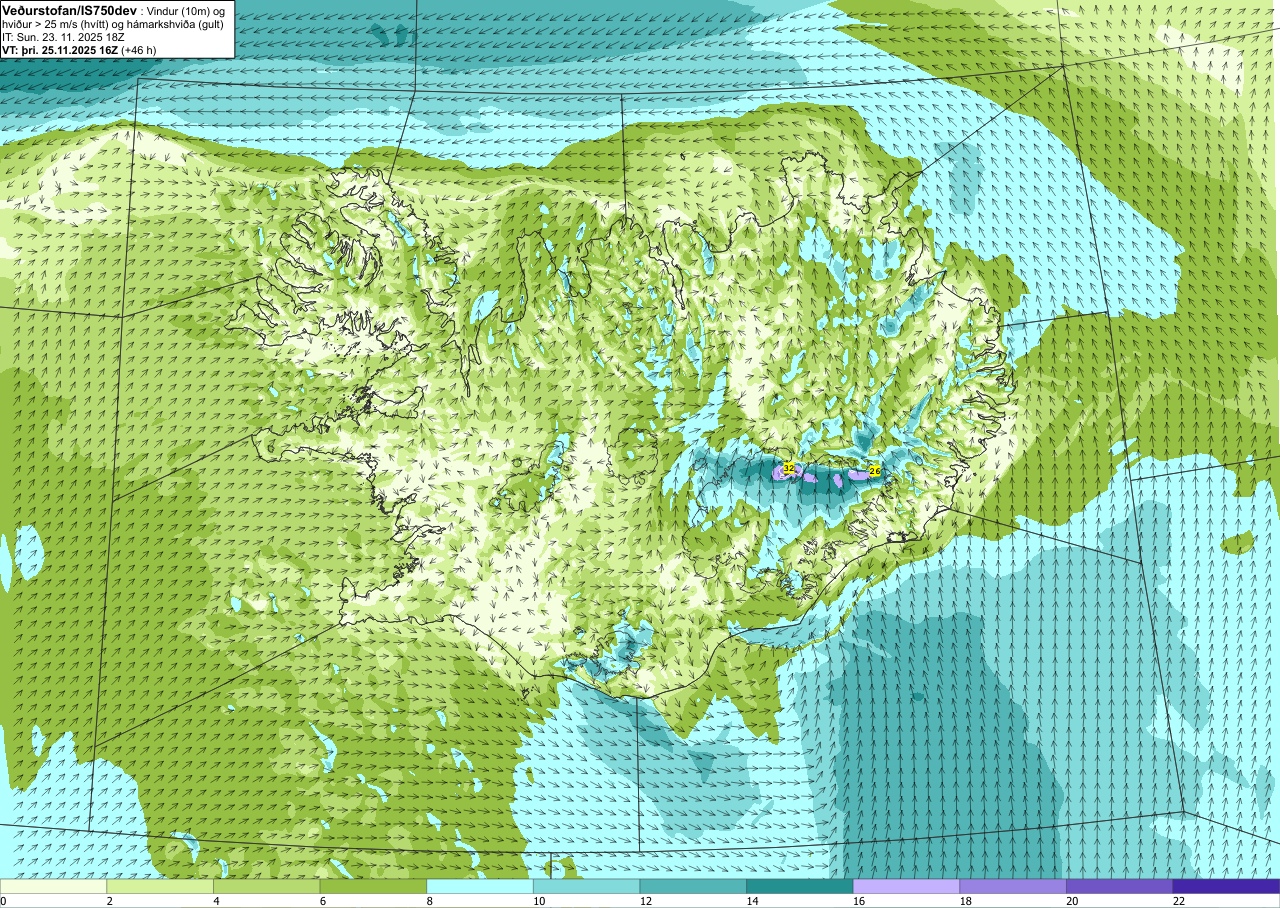Image resolution: width=1280 pixels, height=908 pixels.
Task: Click the dark indigo above-22 legend swatch
Action: click(1227, 886)
